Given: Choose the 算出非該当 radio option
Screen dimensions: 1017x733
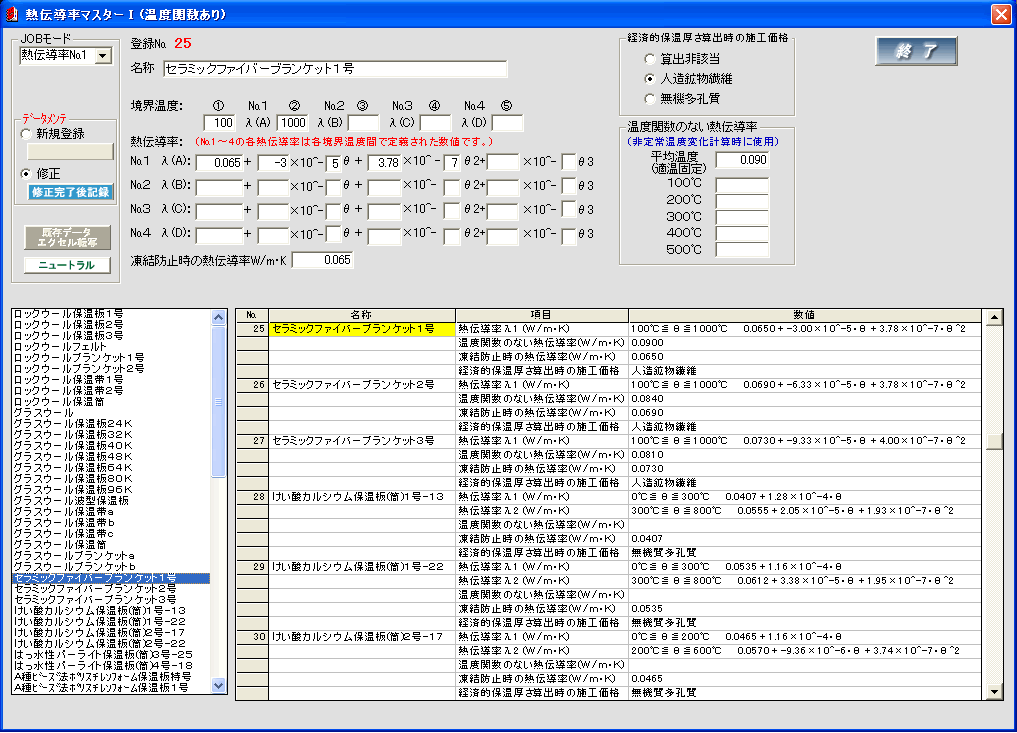Looking at the screenshot, I should pos(651,59).
